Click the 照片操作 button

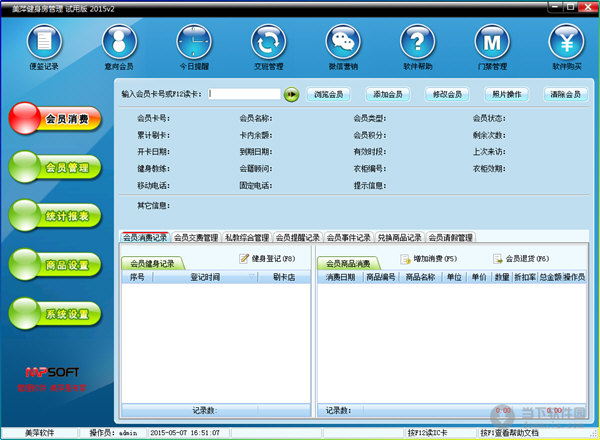[507, 94]
